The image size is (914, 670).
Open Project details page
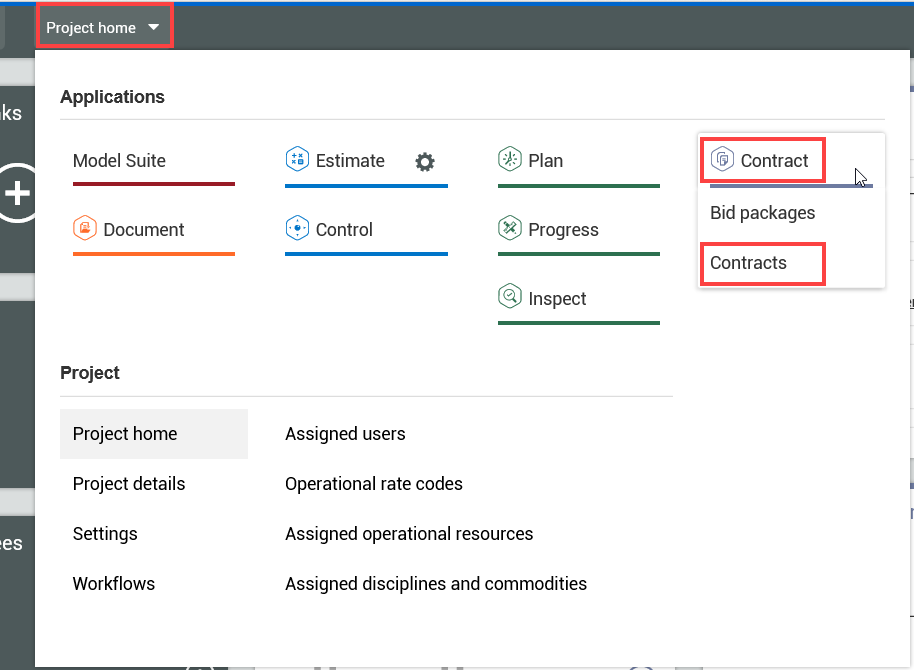129,484
